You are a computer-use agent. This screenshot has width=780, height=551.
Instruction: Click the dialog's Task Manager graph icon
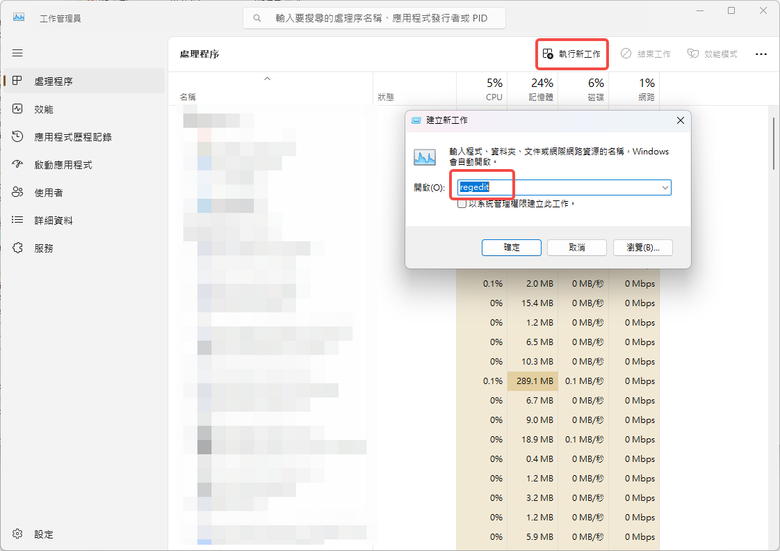425,158
